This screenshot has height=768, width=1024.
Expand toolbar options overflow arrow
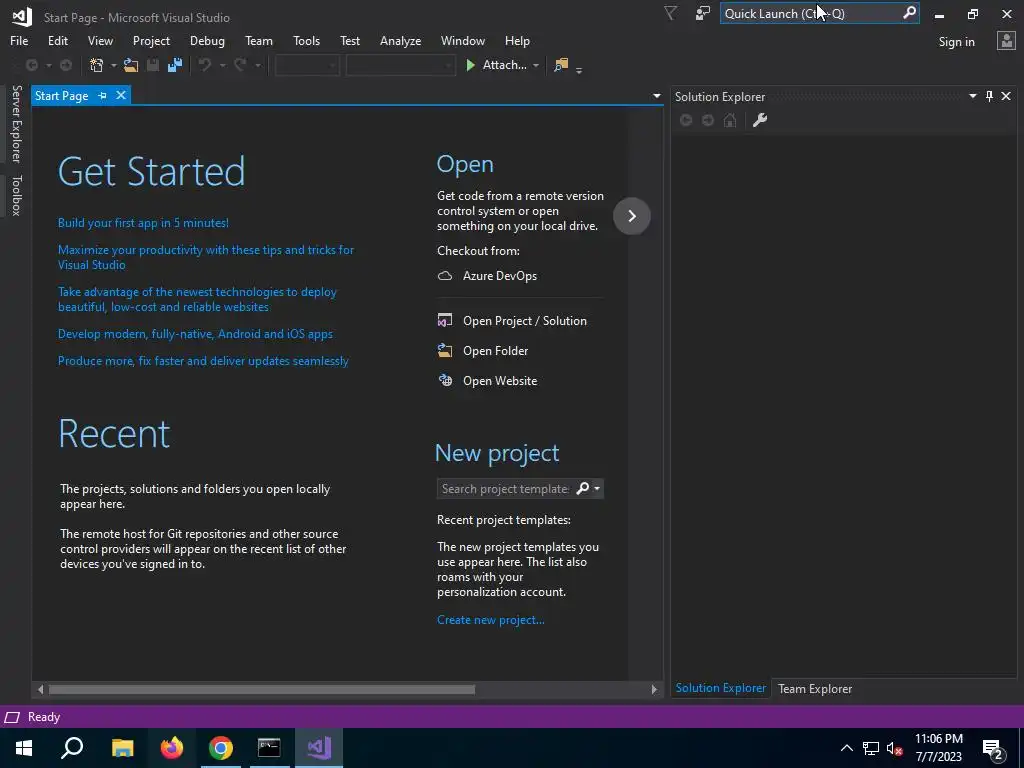click(579, 69)
